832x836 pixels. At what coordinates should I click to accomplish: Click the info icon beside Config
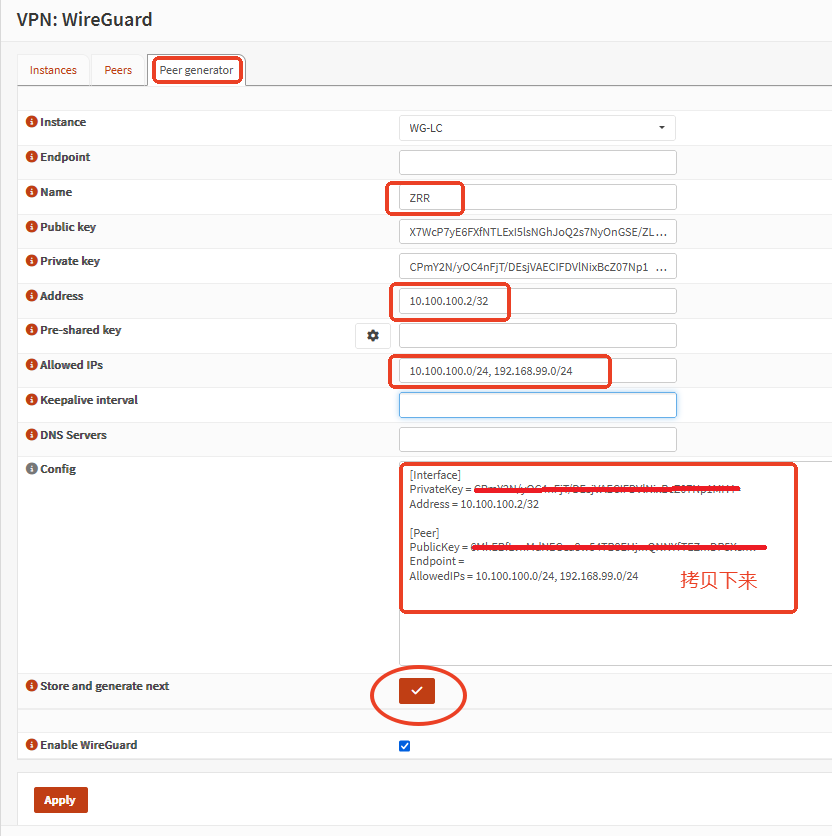tap(32, 469)
